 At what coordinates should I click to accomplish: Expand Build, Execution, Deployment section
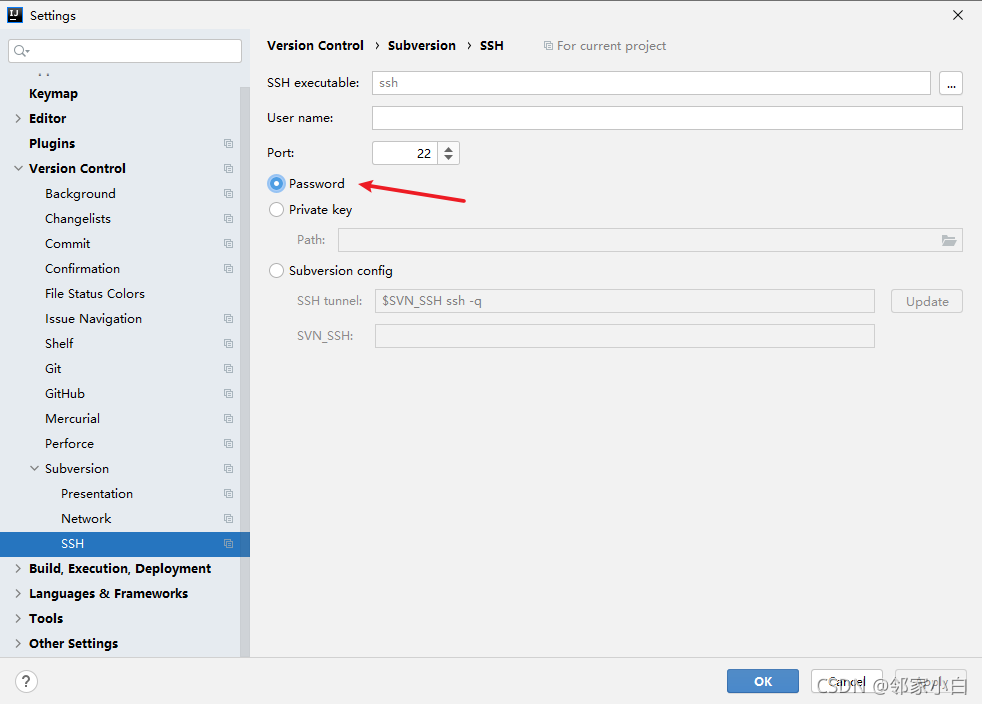pyautogui.click(x=18, y=569)
